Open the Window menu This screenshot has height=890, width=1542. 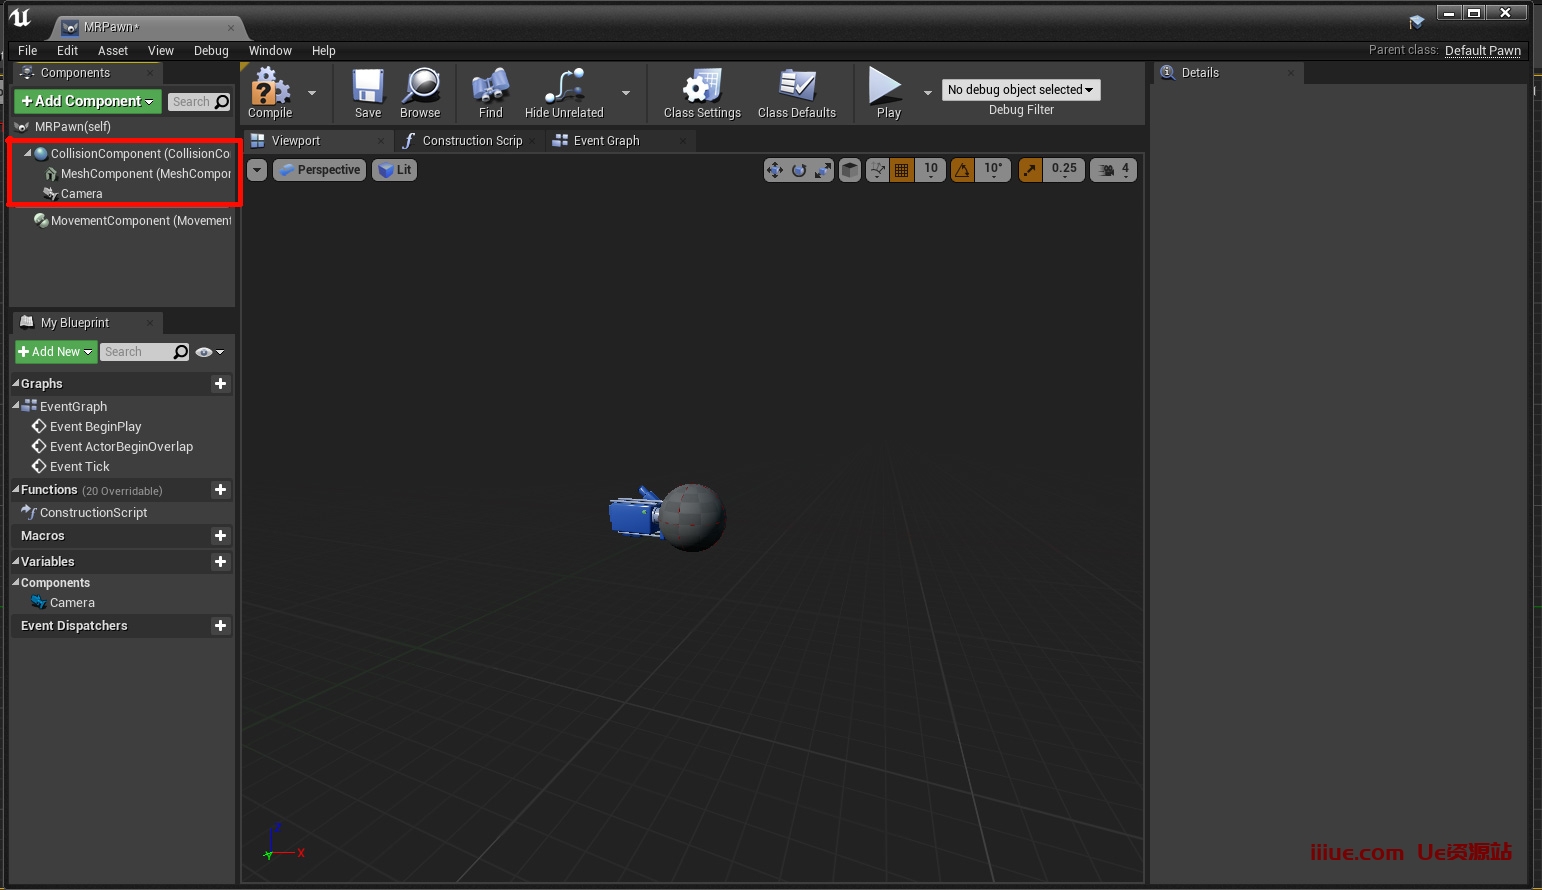point(270,51)
